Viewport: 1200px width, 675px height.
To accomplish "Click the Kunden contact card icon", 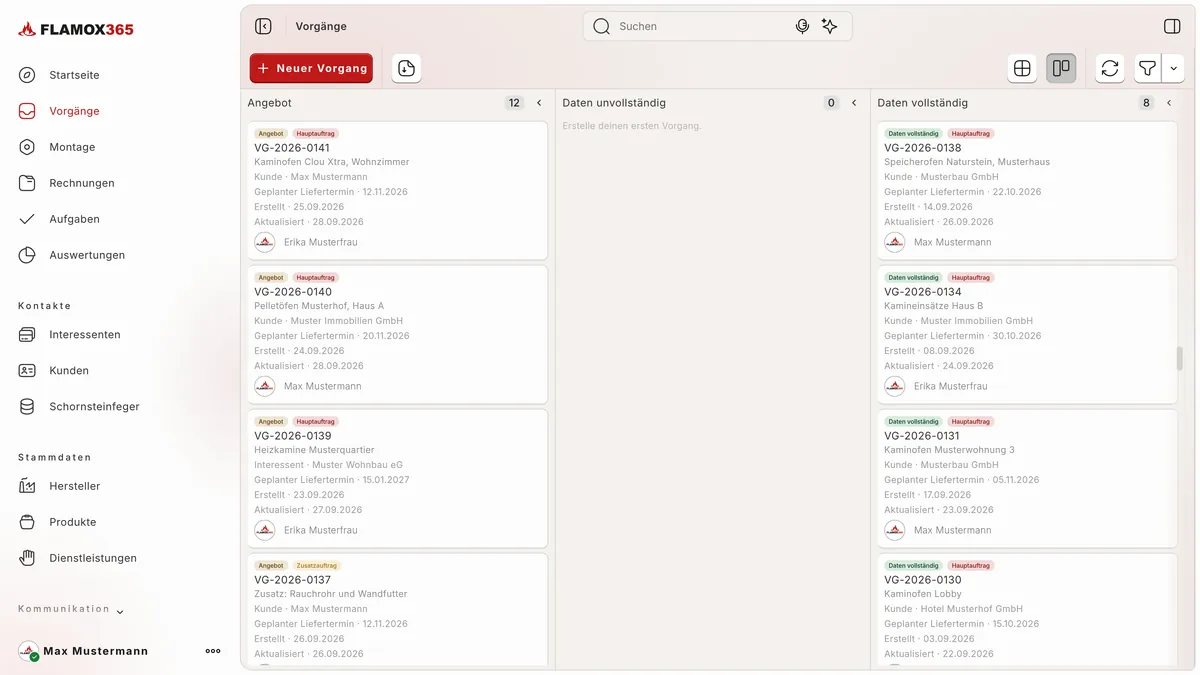I will click(28, 371).
